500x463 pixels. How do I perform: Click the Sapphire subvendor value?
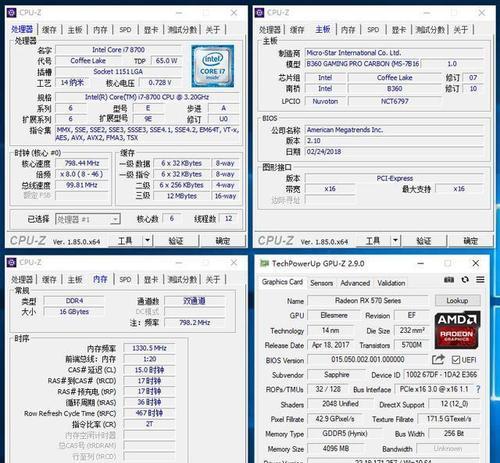click(x=337, y=375)
